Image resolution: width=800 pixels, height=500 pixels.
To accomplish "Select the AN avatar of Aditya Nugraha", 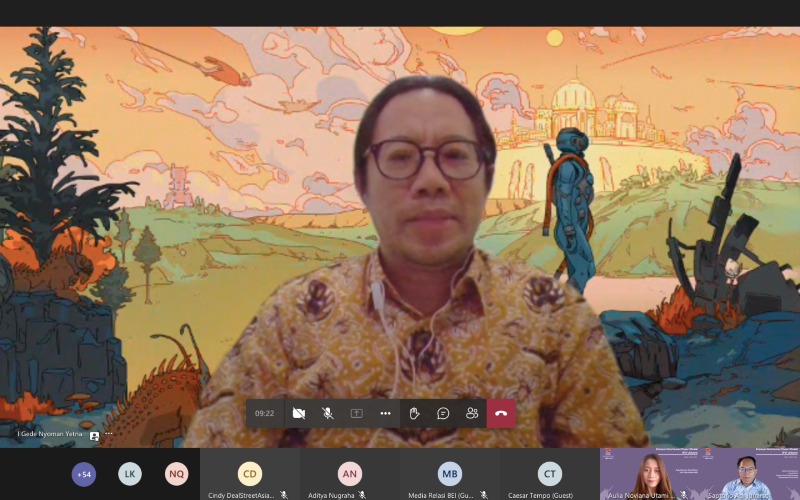I will 350,474.
